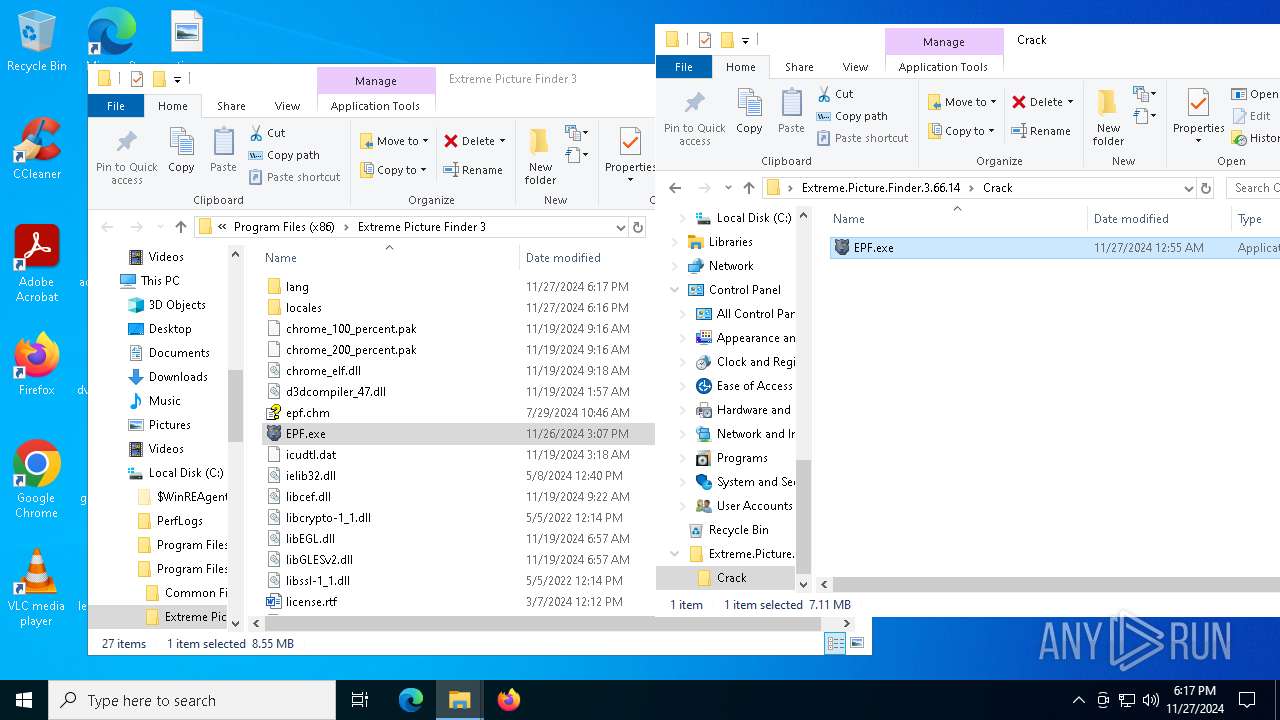Click Pin to Quick access in Extreme Picture Finder window
The height and width of the screenshot is (720, 1280).
tap(127, 157)
